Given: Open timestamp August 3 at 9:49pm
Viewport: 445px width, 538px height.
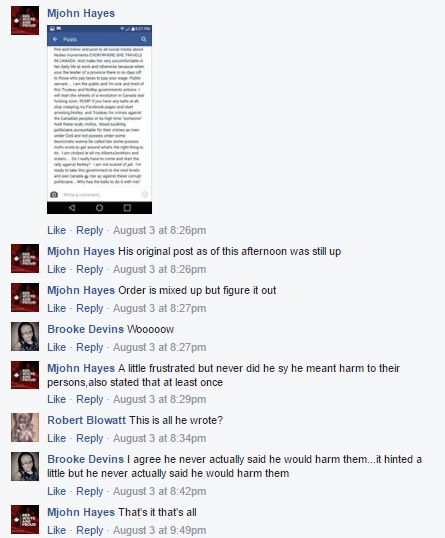Looking at the screenshot, I should pos(160,530).
